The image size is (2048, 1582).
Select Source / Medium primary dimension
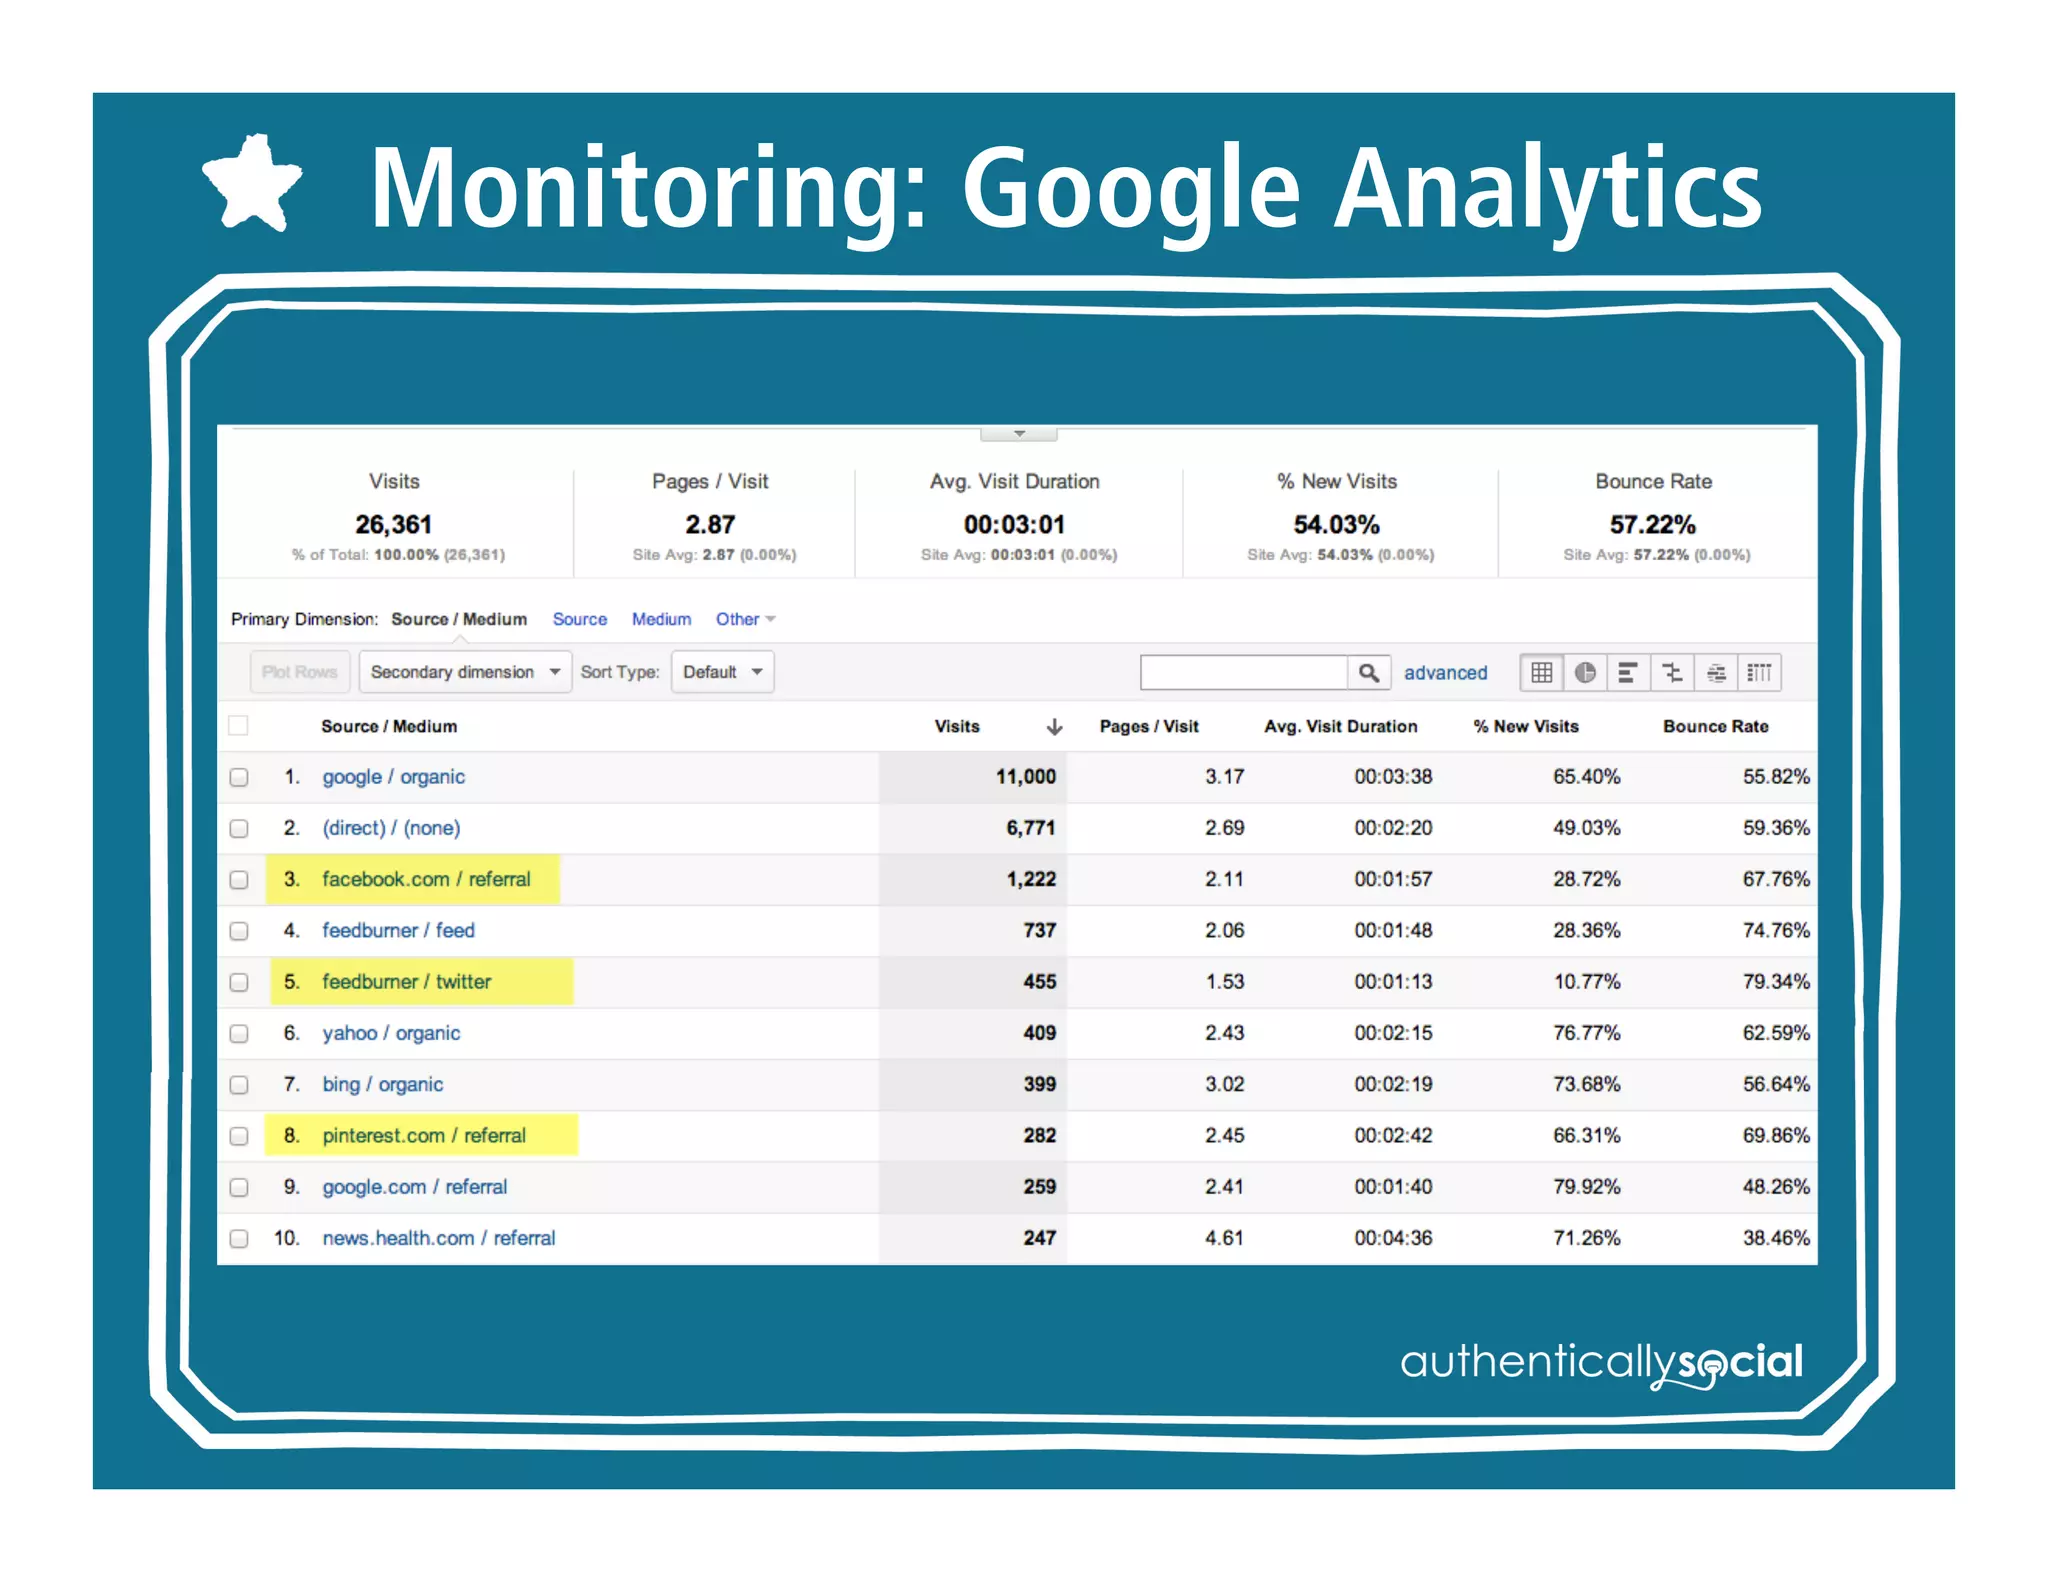(x=459, y=620)
